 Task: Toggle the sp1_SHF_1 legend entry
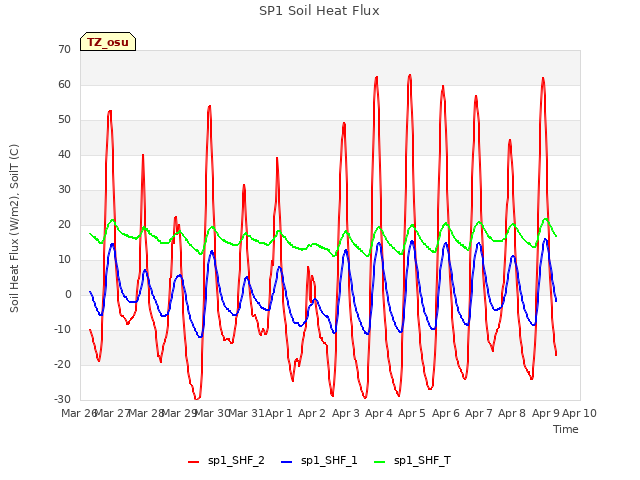319,461
